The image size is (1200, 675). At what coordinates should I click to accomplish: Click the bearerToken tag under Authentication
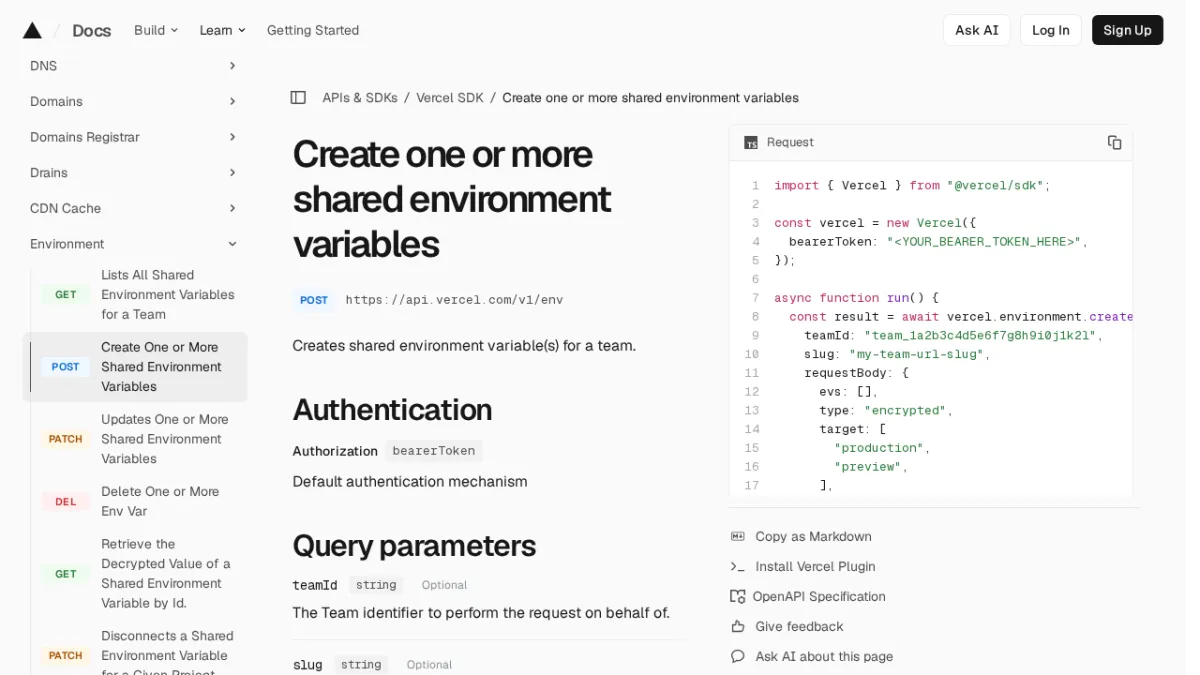[x=434, y=451]
